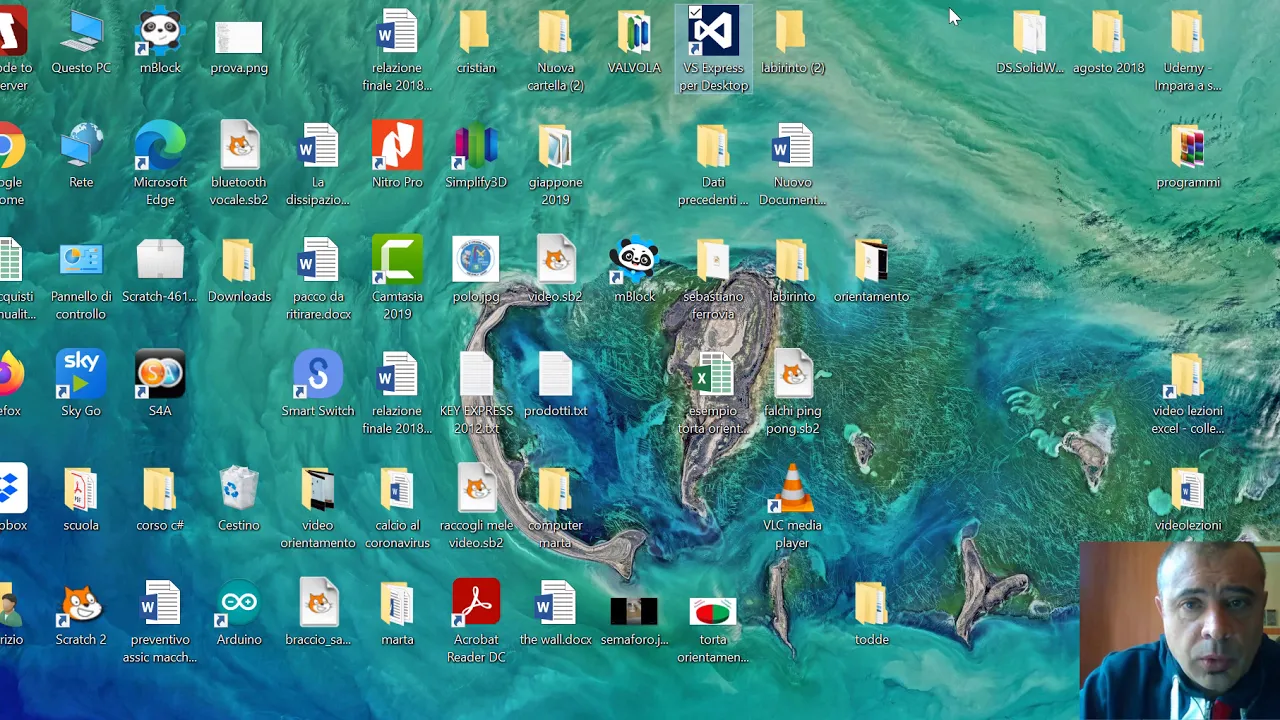The image size is (1280, 720).
Task: Select the Scratch-461... installer icon
Action: pyautogui.click(x=160, y=270)
